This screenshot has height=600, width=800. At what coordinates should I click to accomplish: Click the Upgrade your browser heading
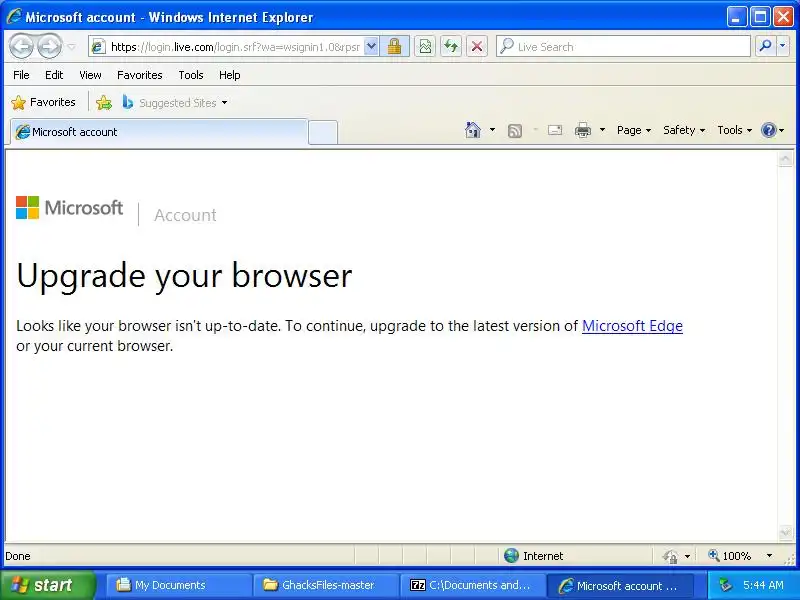click(184, 276)
